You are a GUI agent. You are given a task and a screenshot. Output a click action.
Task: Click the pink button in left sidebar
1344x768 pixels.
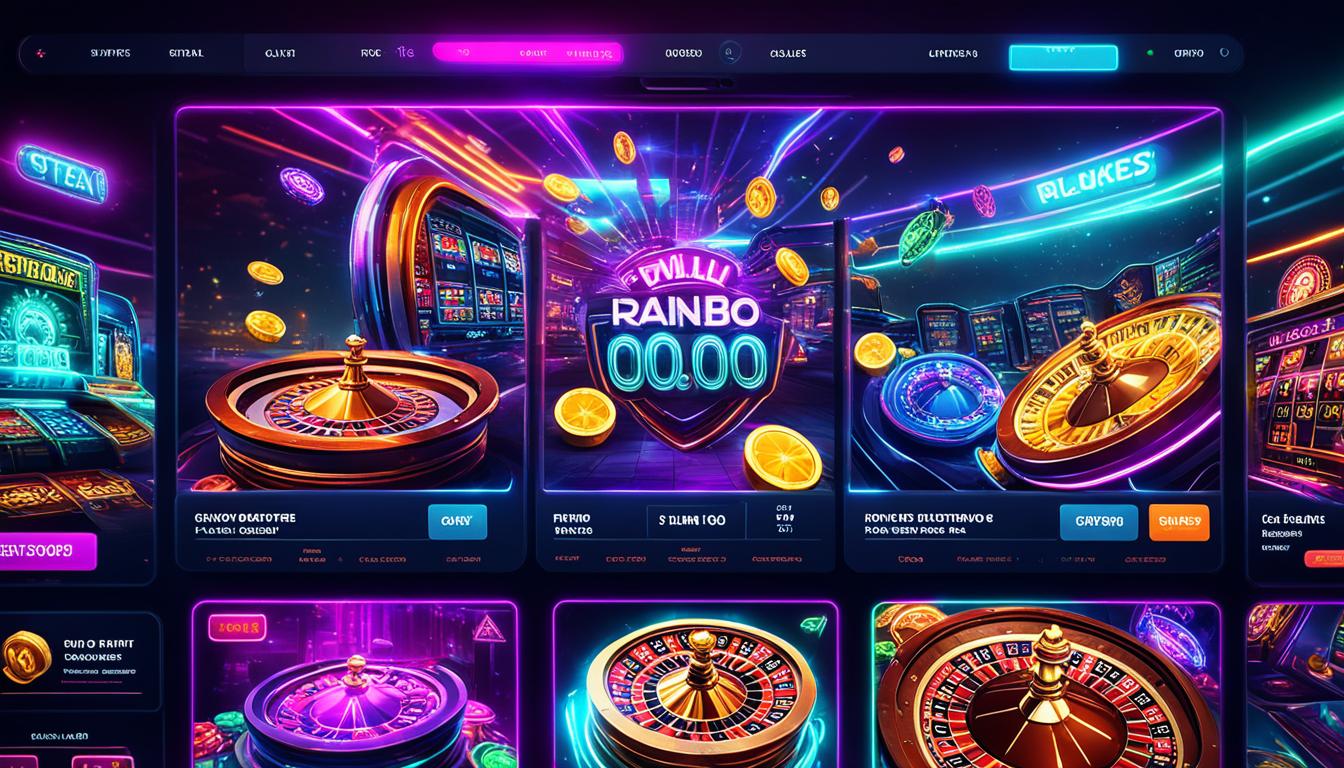point(47,552)
